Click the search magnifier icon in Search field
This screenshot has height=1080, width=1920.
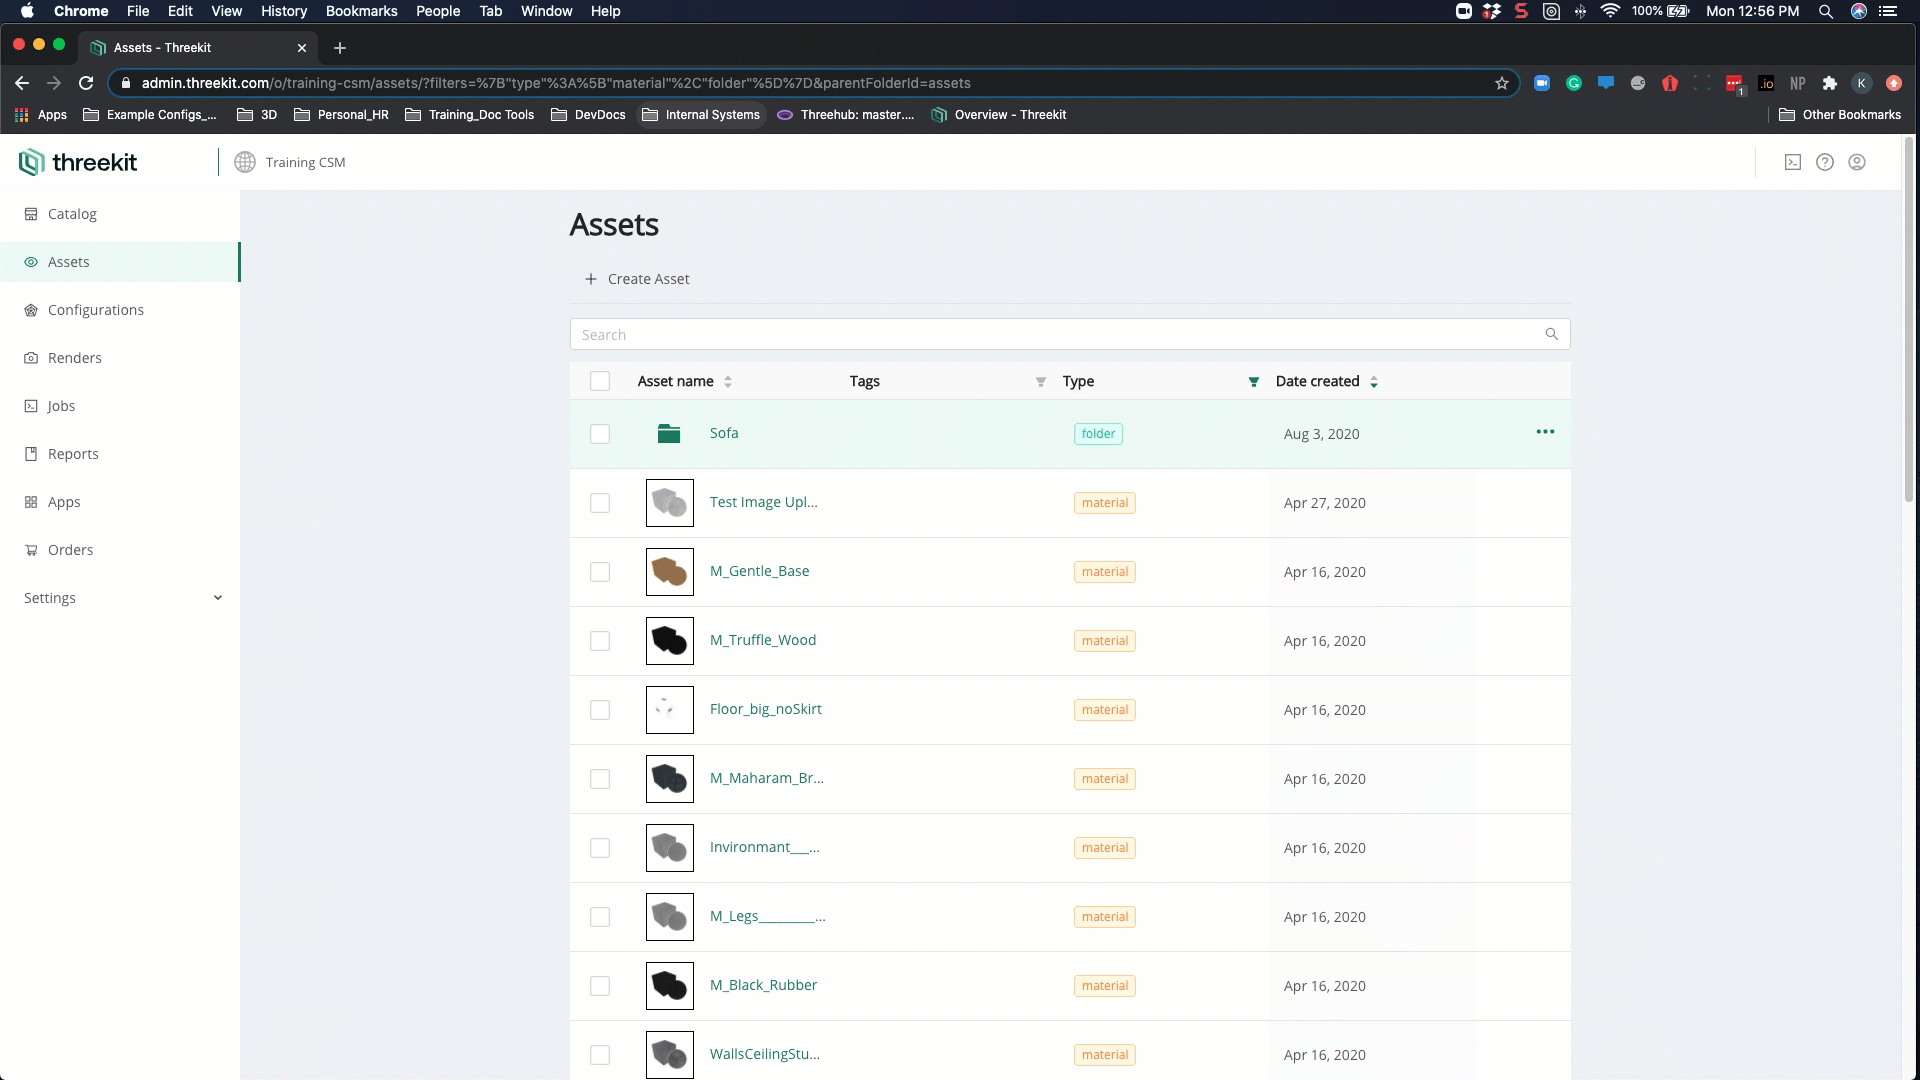(1552, 334)
